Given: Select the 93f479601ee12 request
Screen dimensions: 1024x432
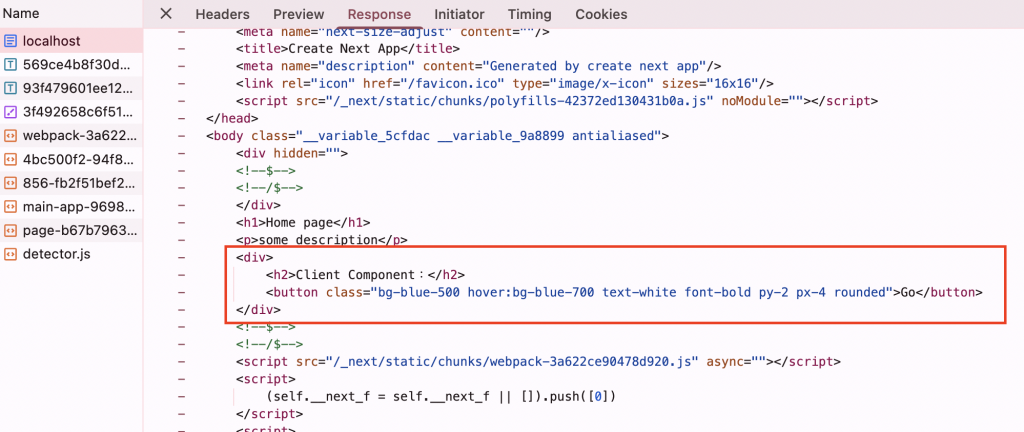Looking at the screenshot, I should [71, 88].
